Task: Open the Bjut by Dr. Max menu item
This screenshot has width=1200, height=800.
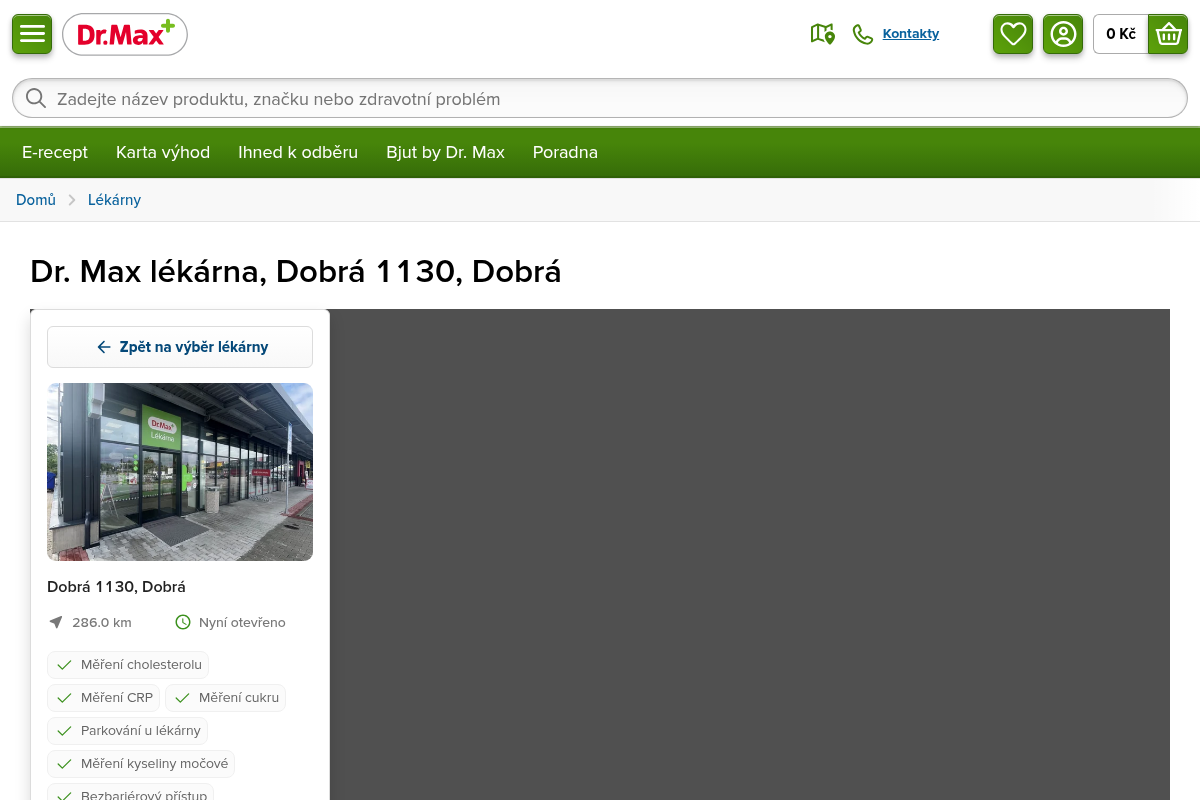Action: pyautogui.click(x=446, y=152)
